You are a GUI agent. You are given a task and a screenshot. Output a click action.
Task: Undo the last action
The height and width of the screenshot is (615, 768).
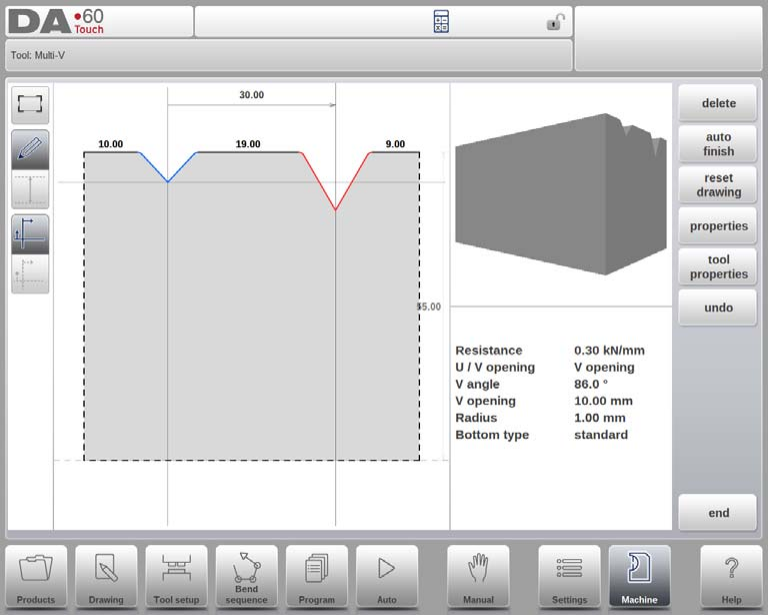pyautogui.click(x=718, y=308)
